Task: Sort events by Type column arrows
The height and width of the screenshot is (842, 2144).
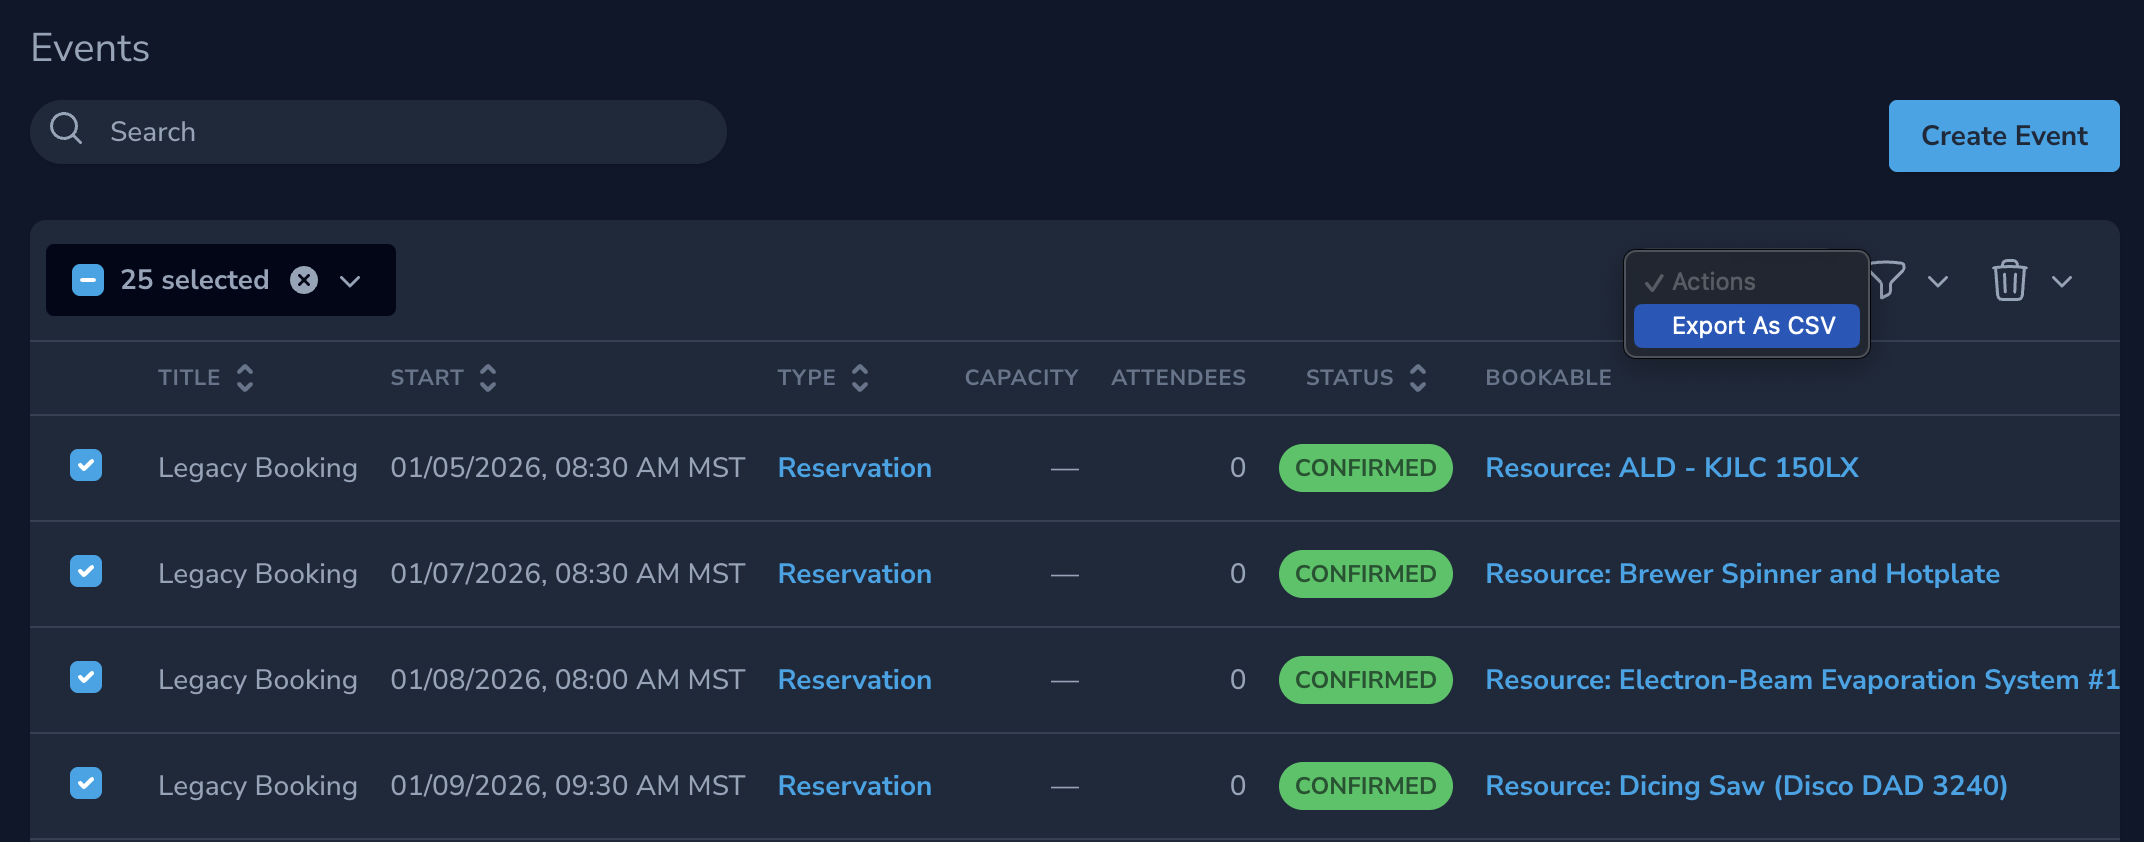Action: [x=860, y=378]
